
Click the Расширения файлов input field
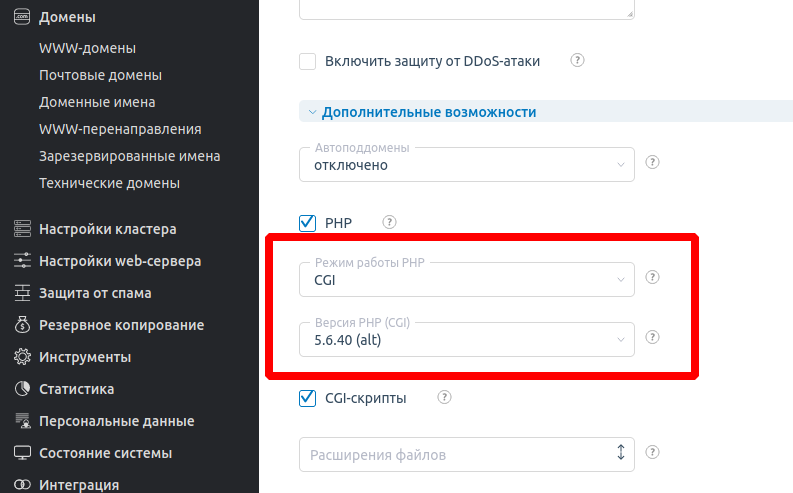coord(455,454)
